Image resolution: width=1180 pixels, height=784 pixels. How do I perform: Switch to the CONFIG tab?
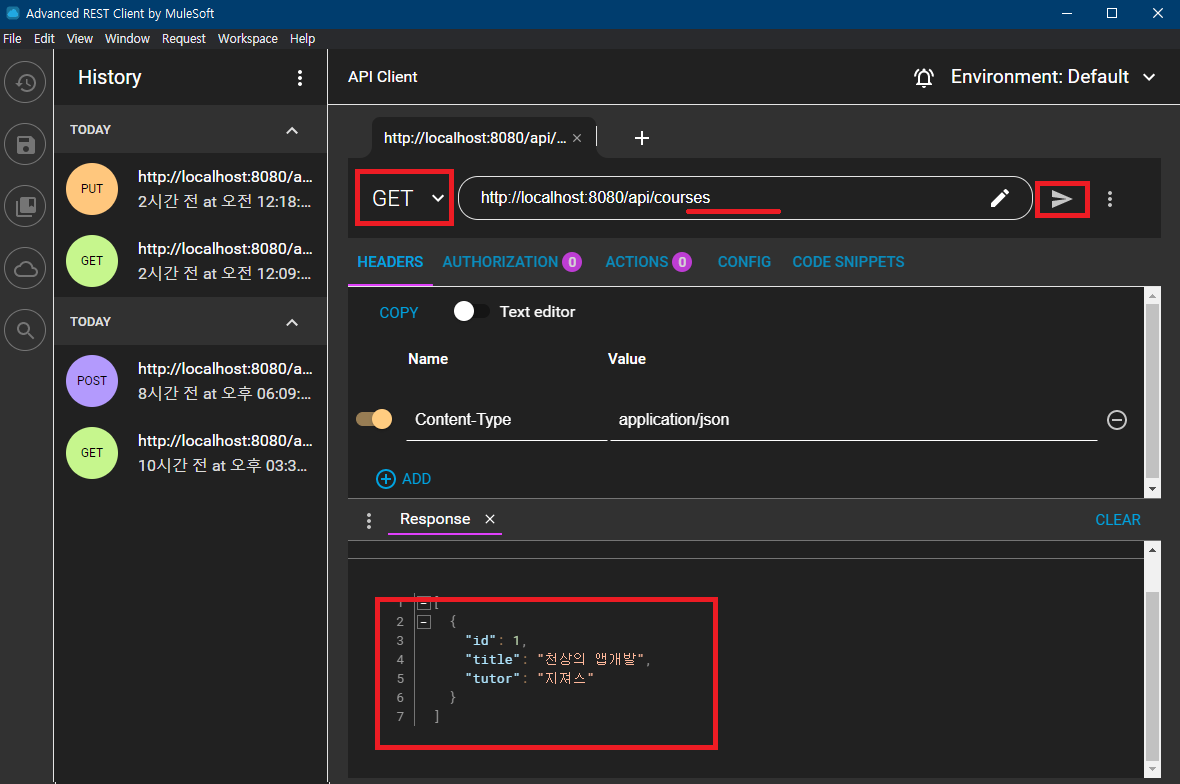(744, 262)
